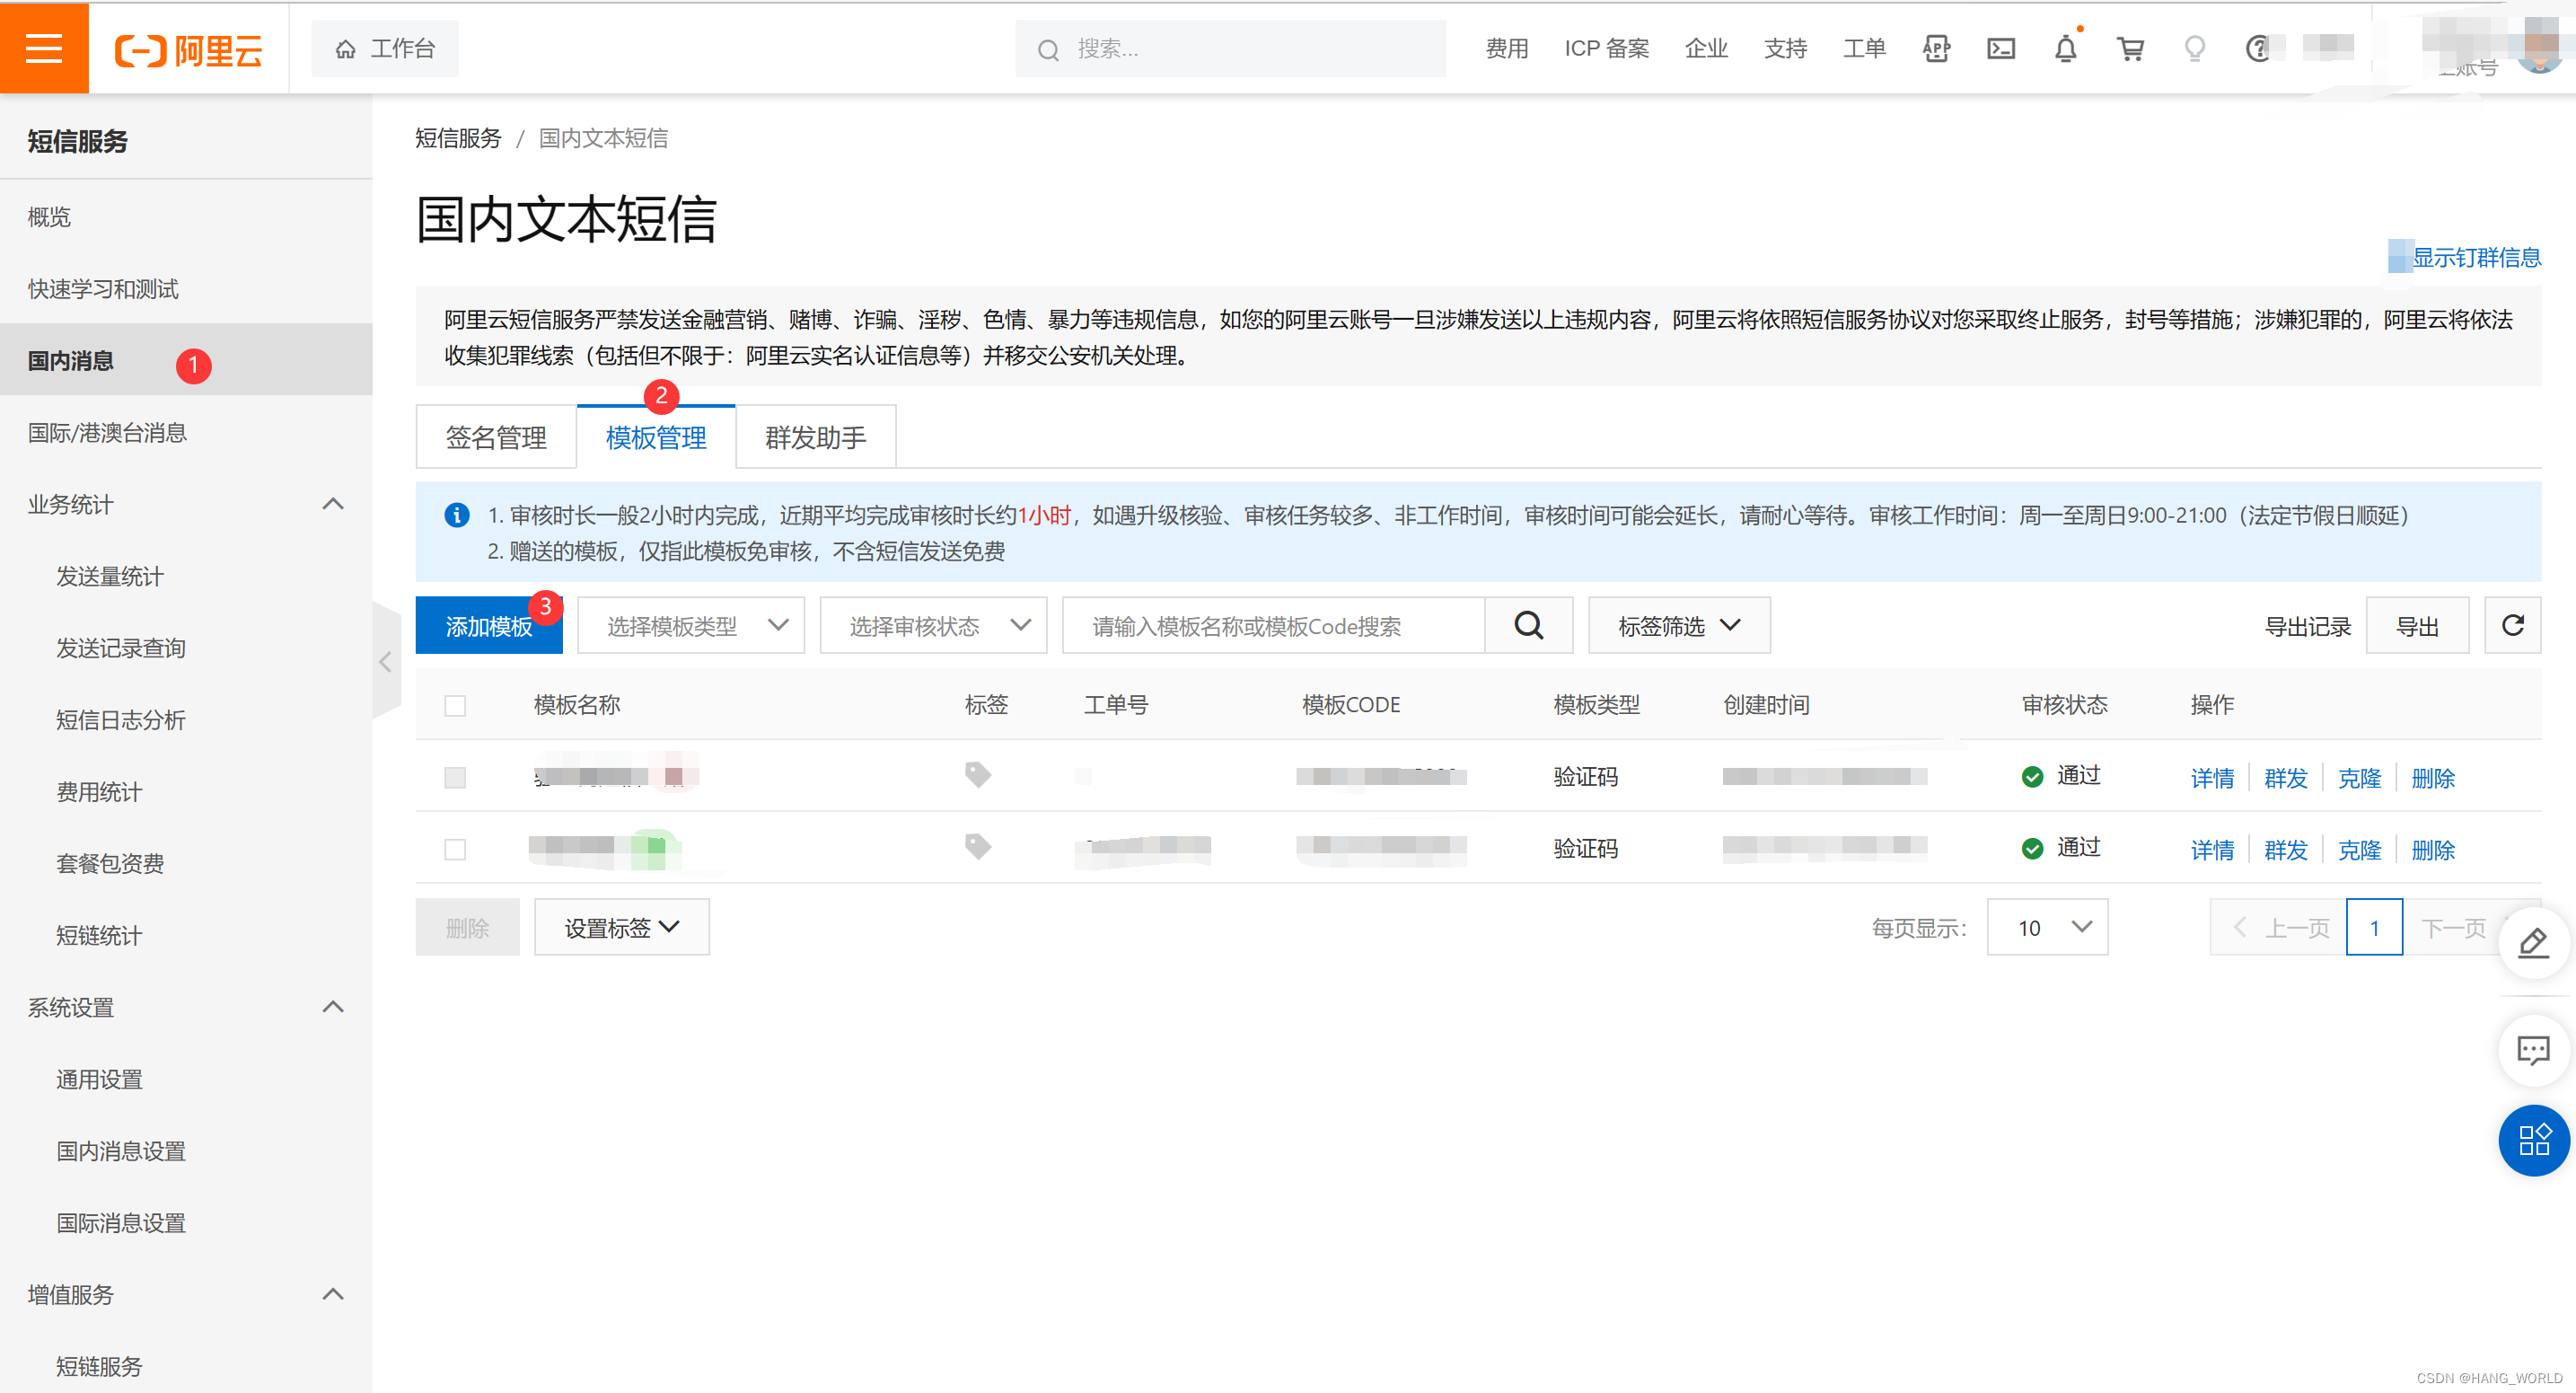Image resolution: width=2576 pixels, height=1393 pixels.
Task: Click the Alibaba Cloud logo
Action: click(188, 49)
